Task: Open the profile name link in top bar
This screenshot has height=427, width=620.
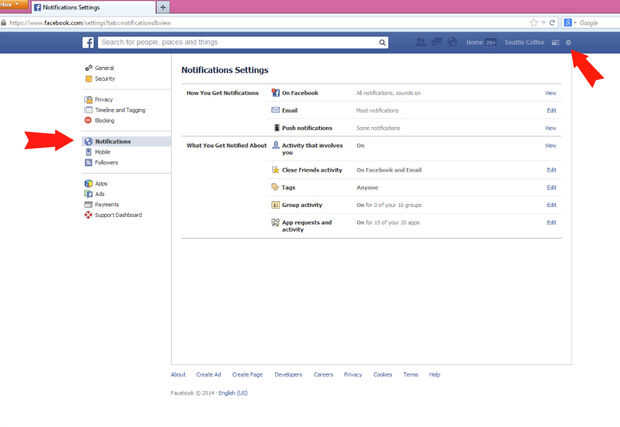Action: pyautogui.click(x=524, y=42)
